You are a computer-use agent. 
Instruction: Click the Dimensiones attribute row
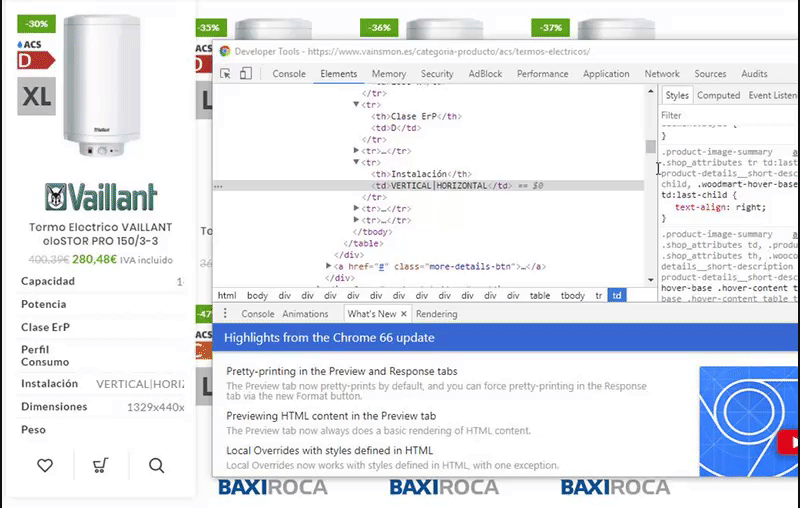point(102,407)
